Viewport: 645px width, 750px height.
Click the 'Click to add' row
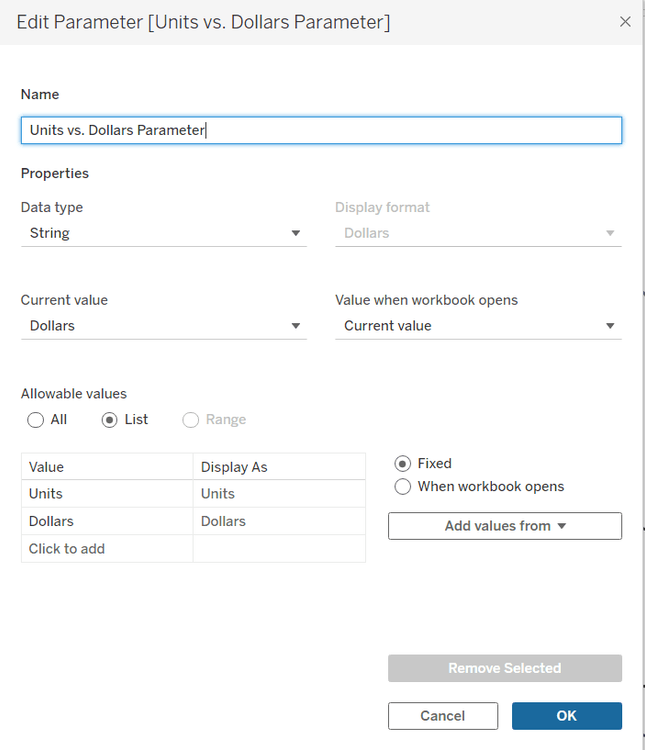tap(193, 549)
